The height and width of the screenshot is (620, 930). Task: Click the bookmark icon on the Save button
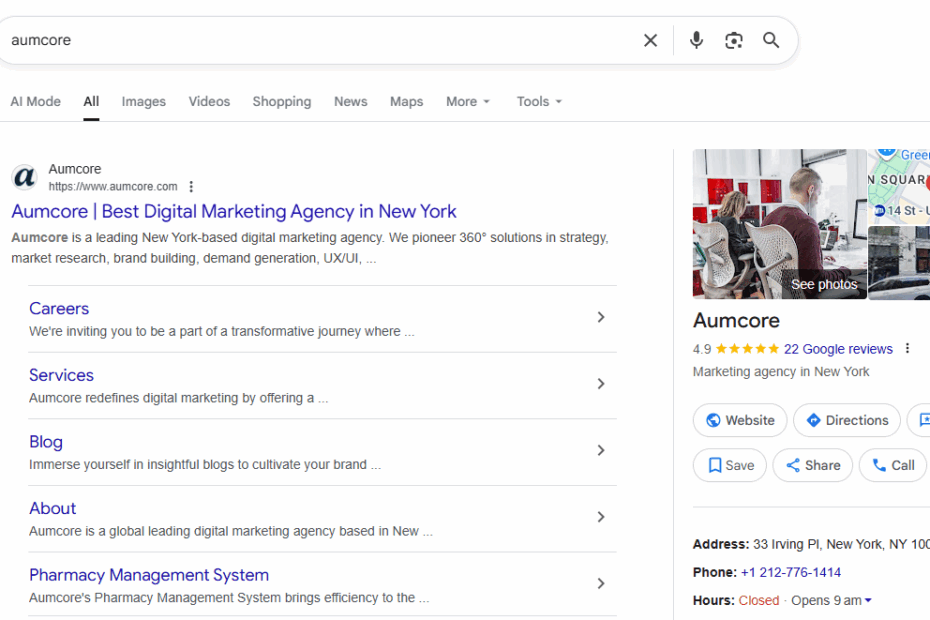tap(713, 465)
